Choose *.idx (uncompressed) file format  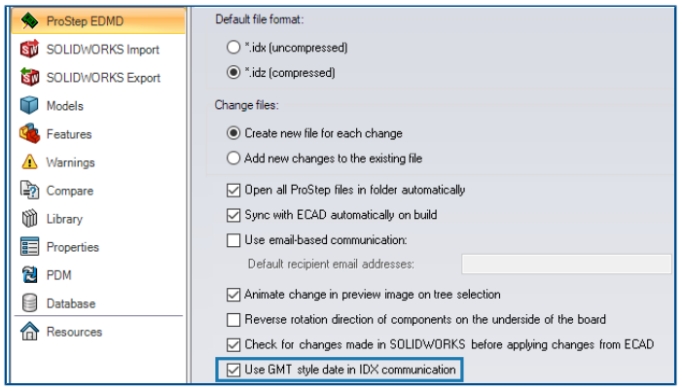234,47
